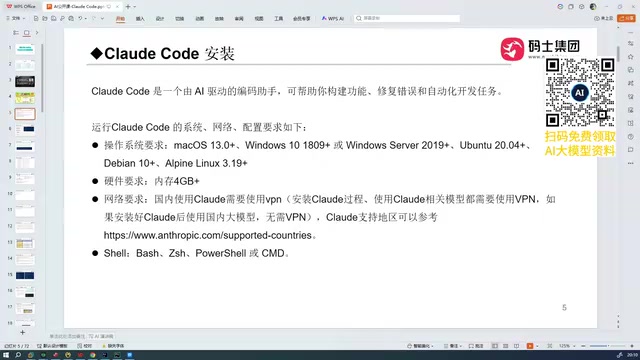Click the help question icon in right sidebar
Viewport: 640px width, 360px height.
click(x=631, y=136)
